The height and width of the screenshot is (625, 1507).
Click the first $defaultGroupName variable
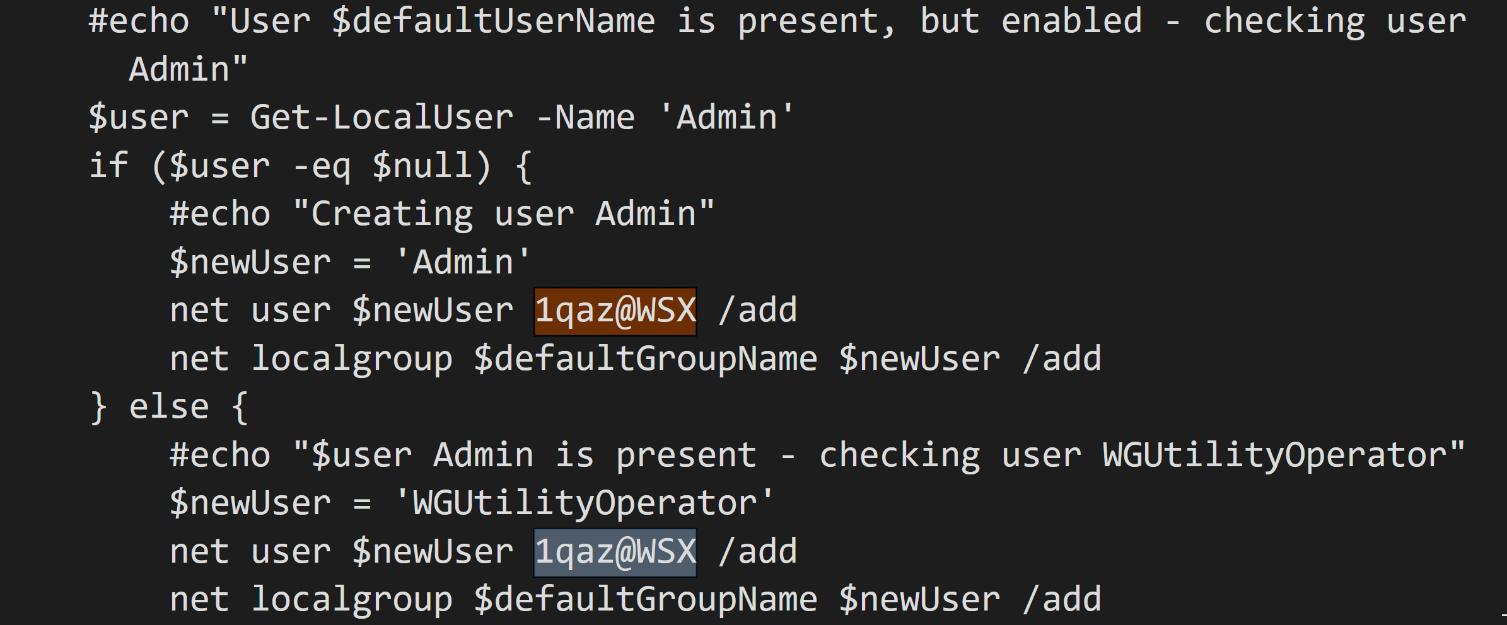(645, 359)
